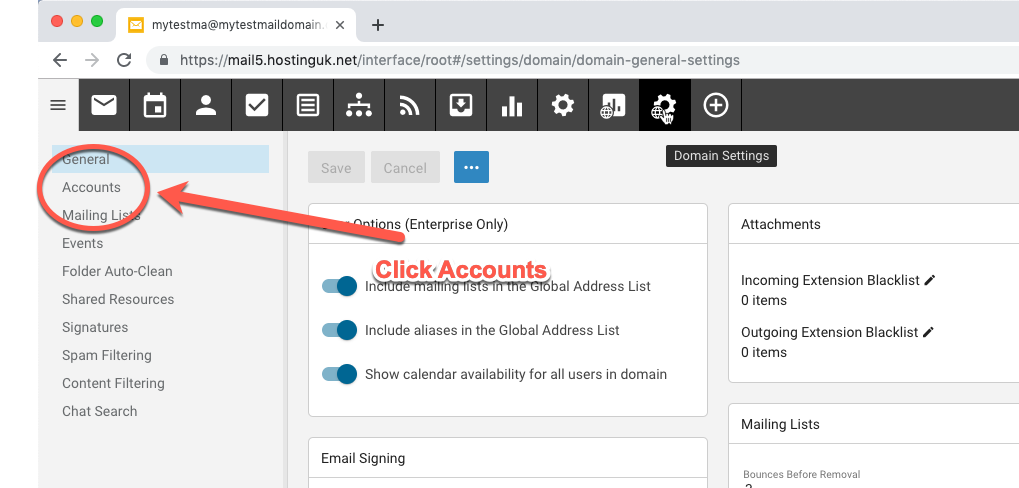
Task: Click the 0 items under Incoming Blacklist
Action: 764,300
